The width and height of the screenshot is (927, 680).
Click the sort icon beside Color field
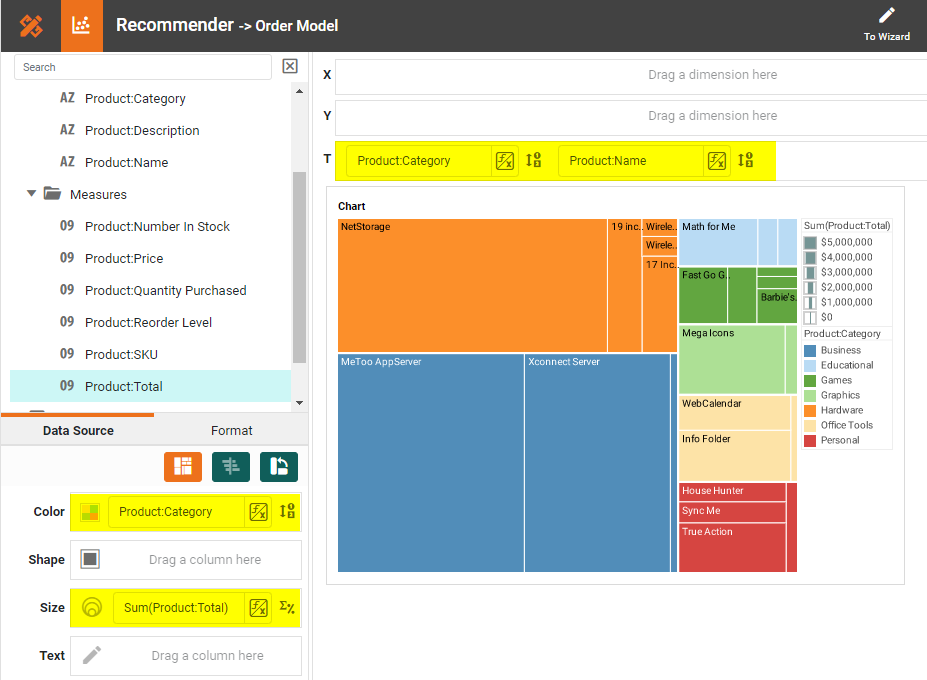tap(287, 511)
